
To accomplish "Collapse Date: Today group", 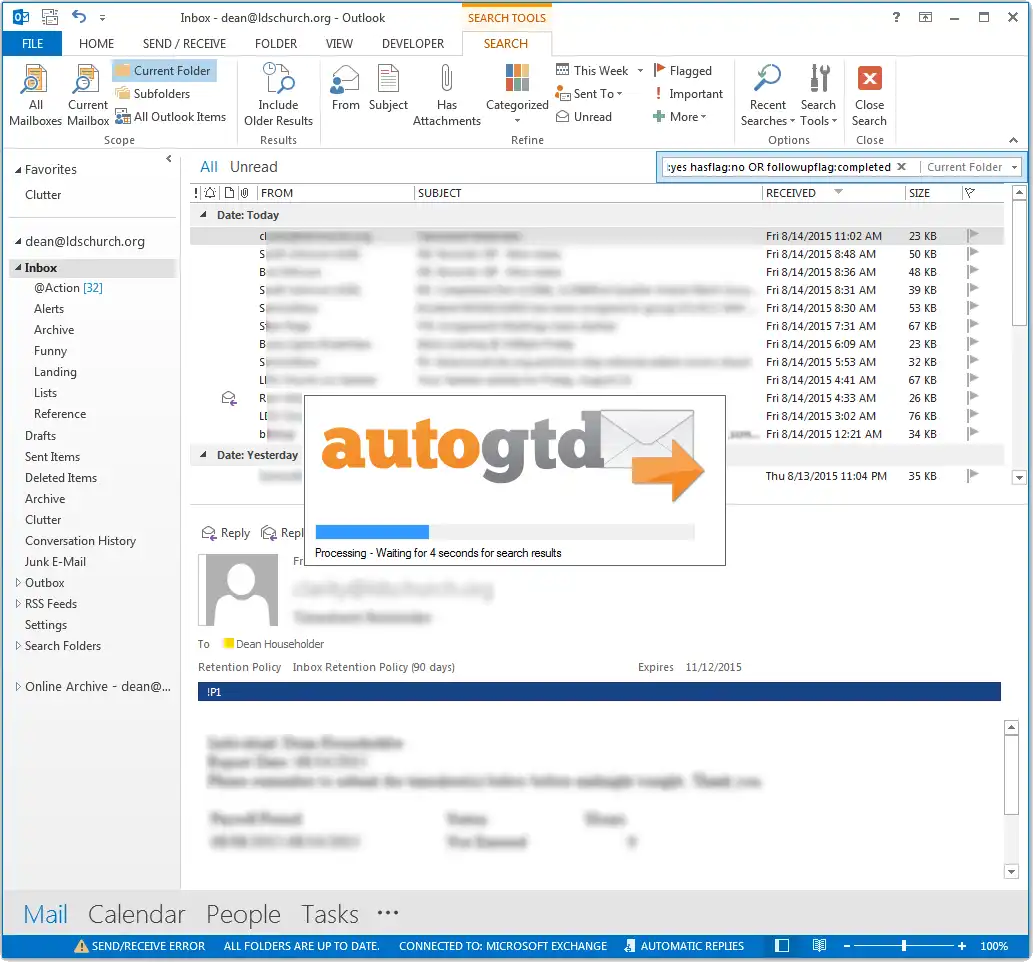I will [x=204, y=215].
